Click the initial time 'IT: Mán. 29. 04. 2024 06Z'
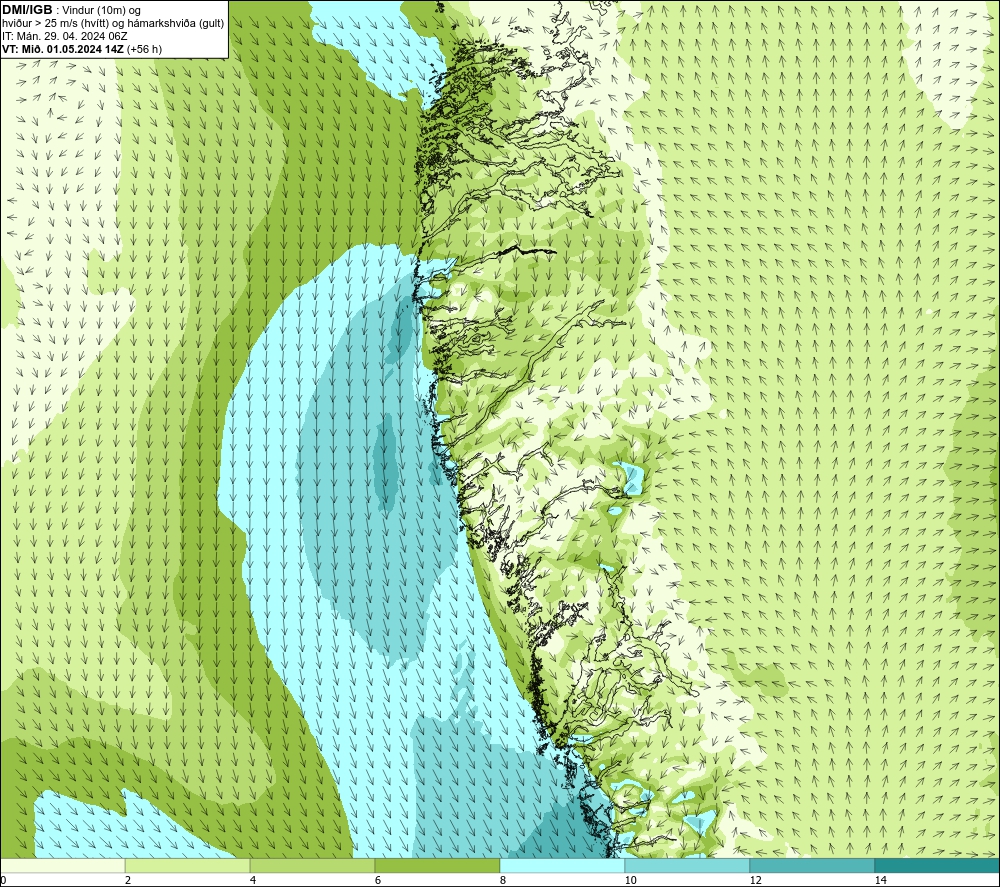 point(64,36)
